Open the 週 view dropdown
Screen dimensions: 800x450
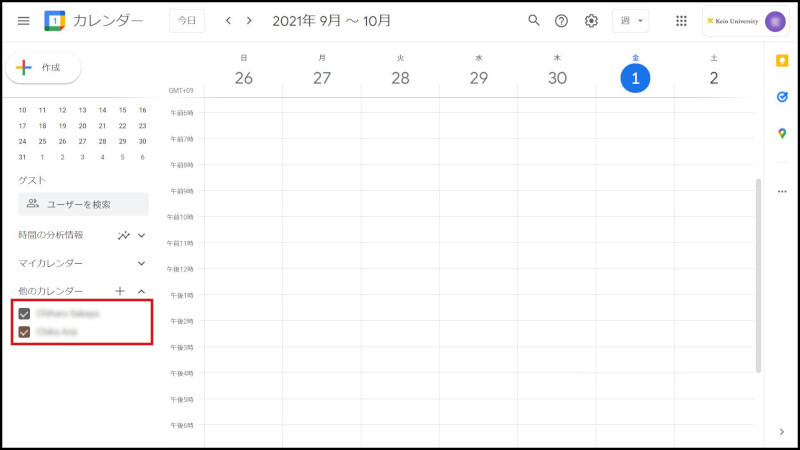630,21
